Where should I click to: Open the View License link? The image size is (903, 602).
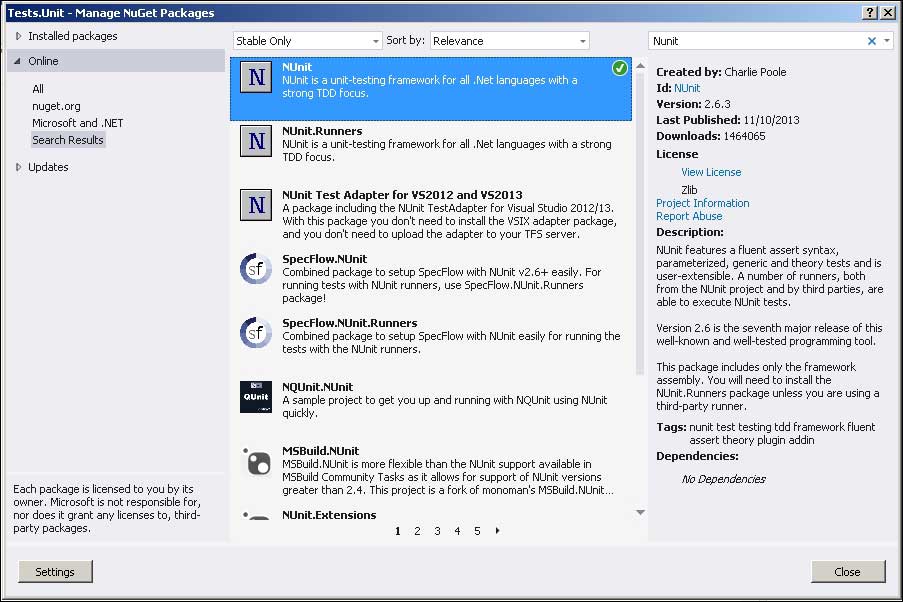711,172
